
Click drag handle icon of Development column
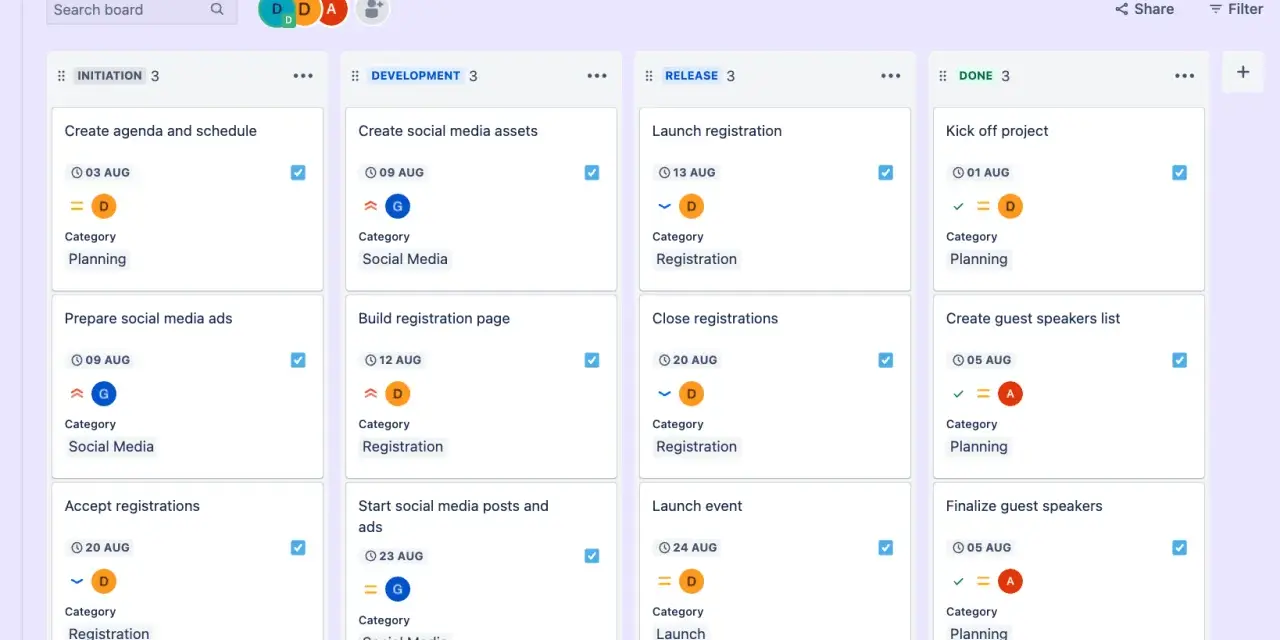(355, 76)
